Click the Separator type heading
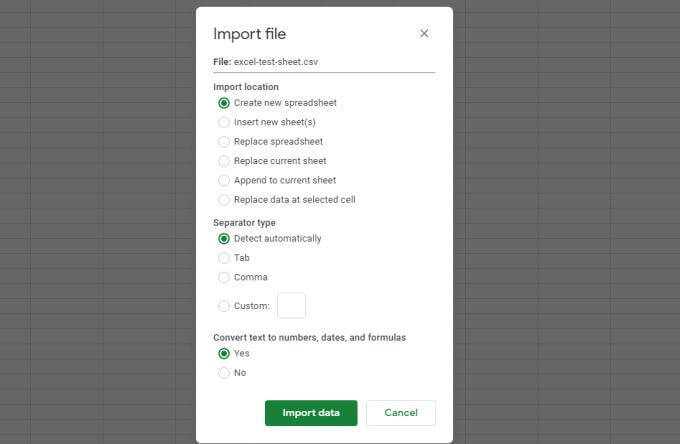The image size is (680, 444). [244, 223]
